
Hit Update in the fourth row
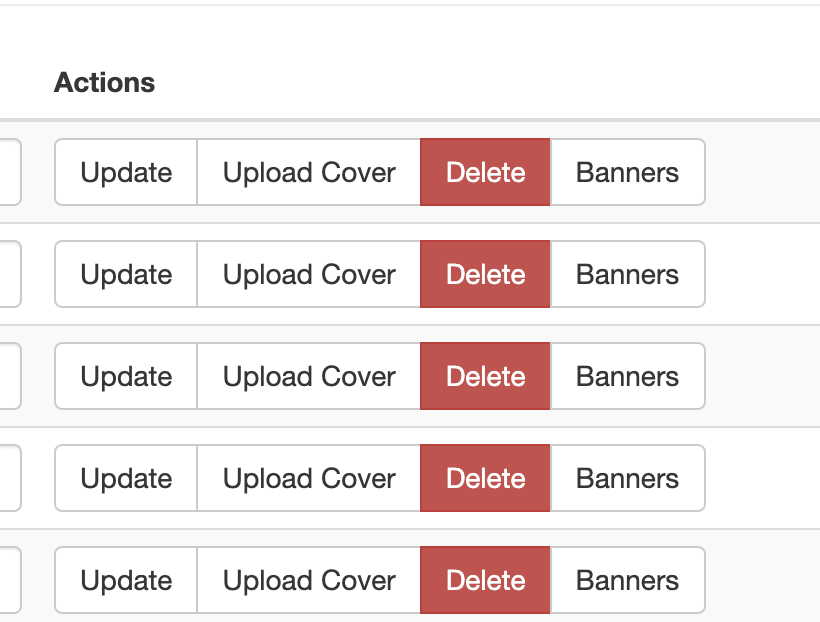pos(126,478)
